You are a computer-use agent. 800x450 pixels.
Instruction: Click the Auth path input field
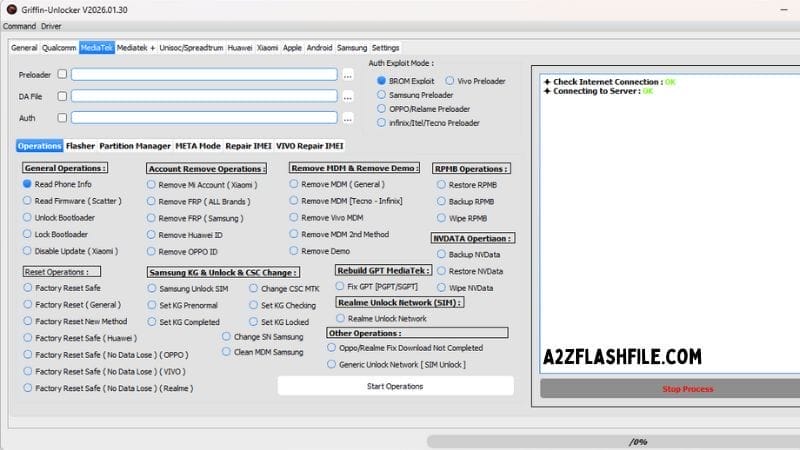click(204, 118)
